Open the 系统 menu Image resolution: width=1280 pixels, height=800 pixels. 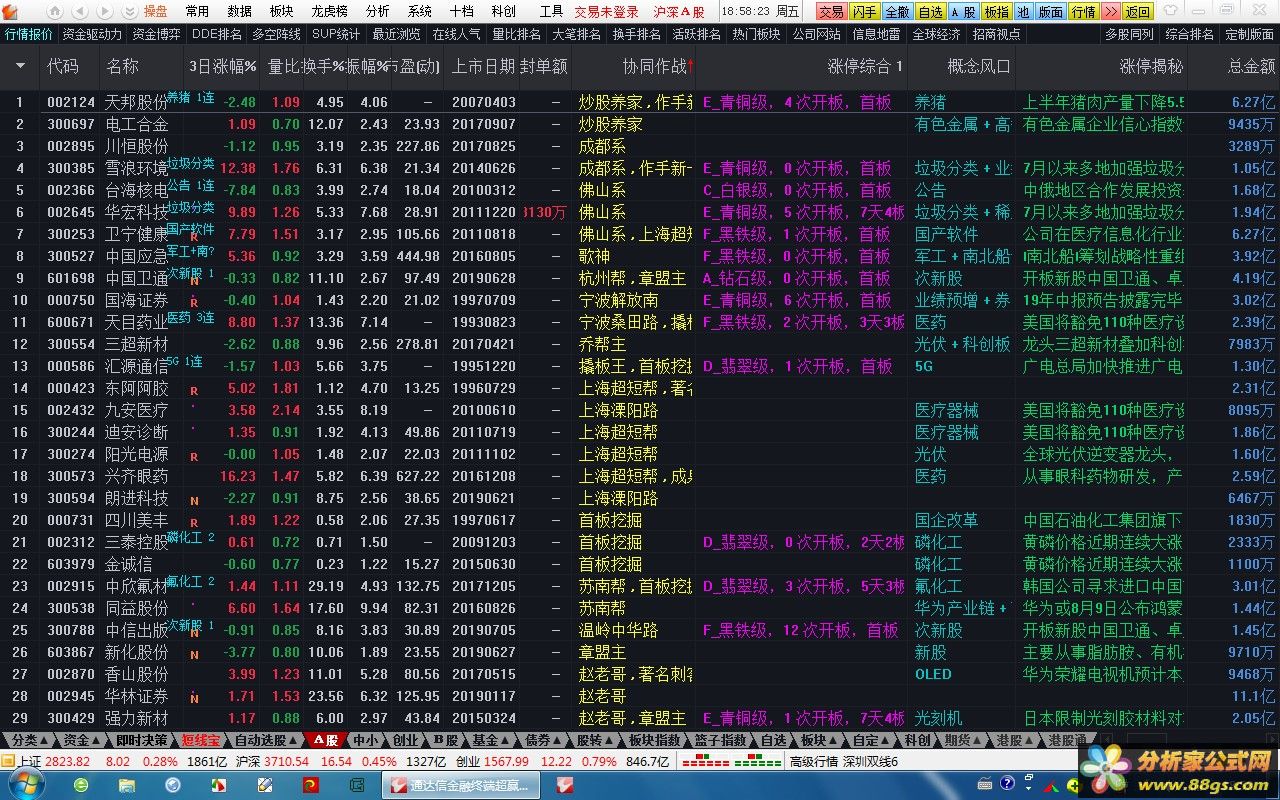click(420, 12)
